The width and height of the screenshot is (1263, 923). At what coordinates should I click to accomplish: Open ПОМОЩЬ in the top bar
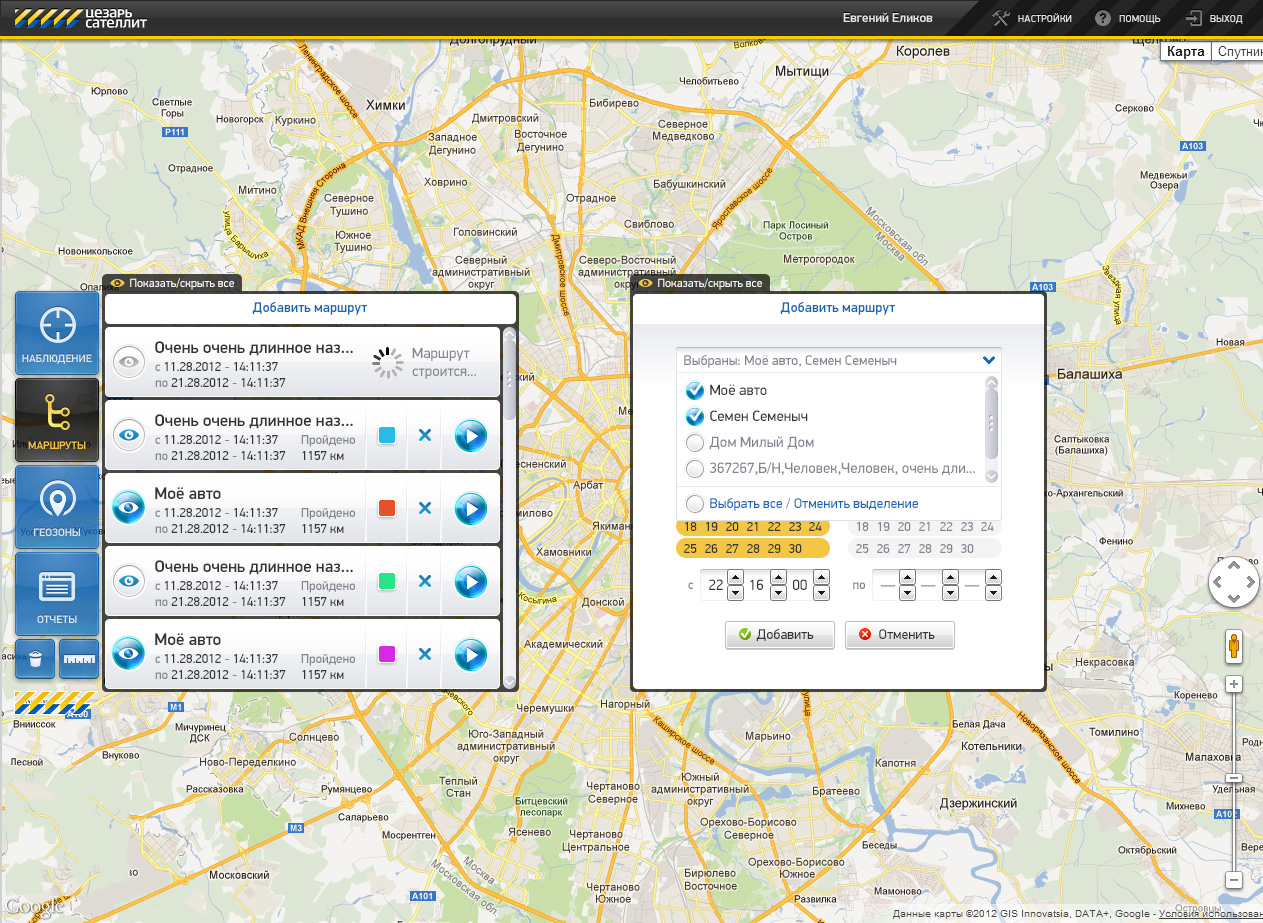[x=1128, y=18]
